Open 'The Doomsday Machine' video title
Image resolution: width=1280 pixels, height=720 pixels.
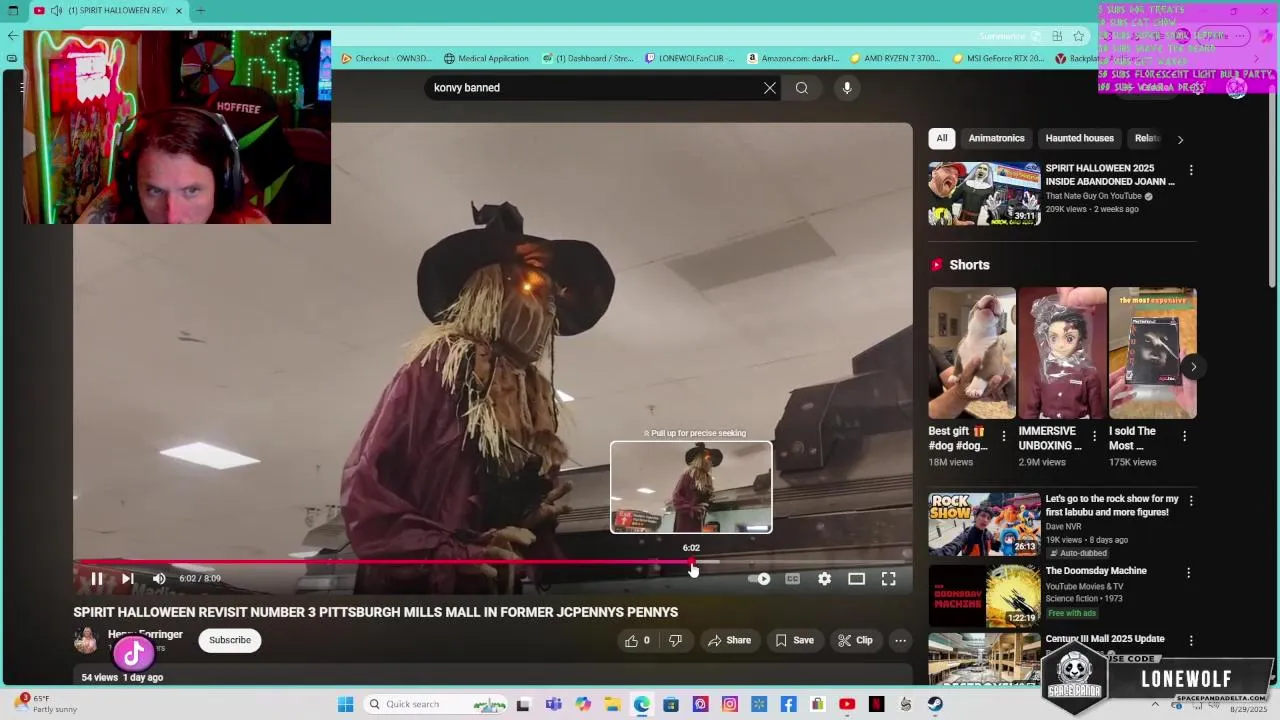click(x=1096, y=571)
